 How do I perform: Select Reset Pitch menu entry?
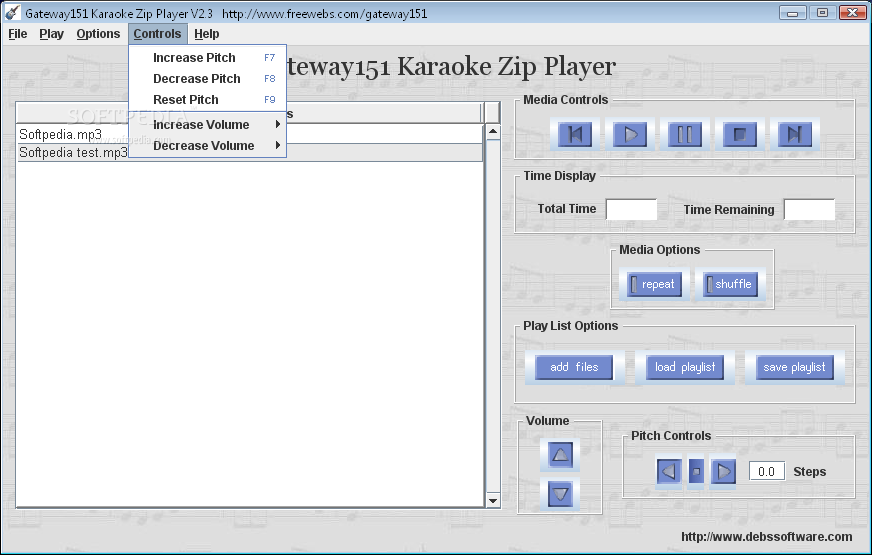tap(207, 100)
